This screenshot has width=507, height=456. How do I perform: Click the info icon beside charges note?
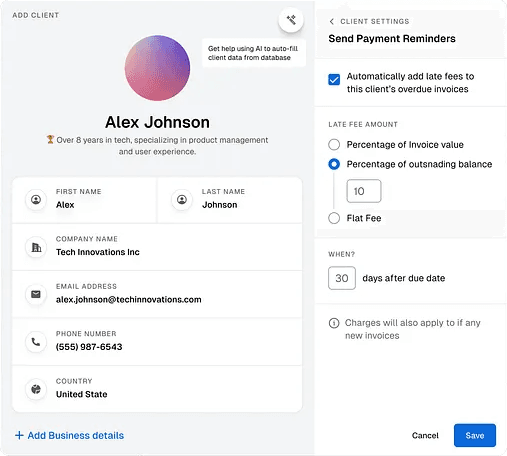pyautogui.click(x=334, y=323)
